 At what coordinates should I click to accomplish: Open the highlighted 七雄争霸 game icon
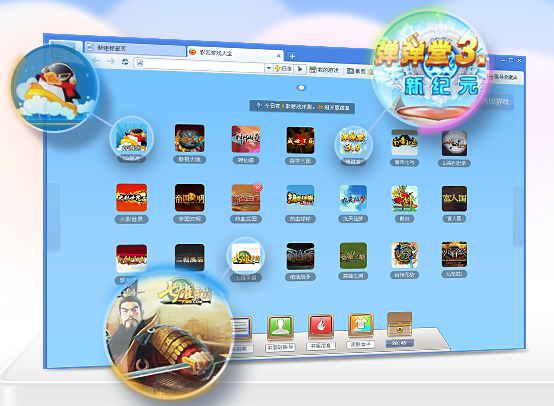pos(246,257)
